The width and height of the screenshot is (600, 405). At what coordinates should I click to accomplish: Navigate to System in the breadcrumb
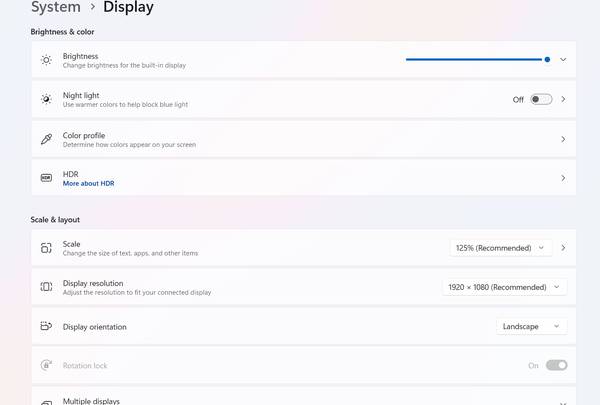[56, 8]
